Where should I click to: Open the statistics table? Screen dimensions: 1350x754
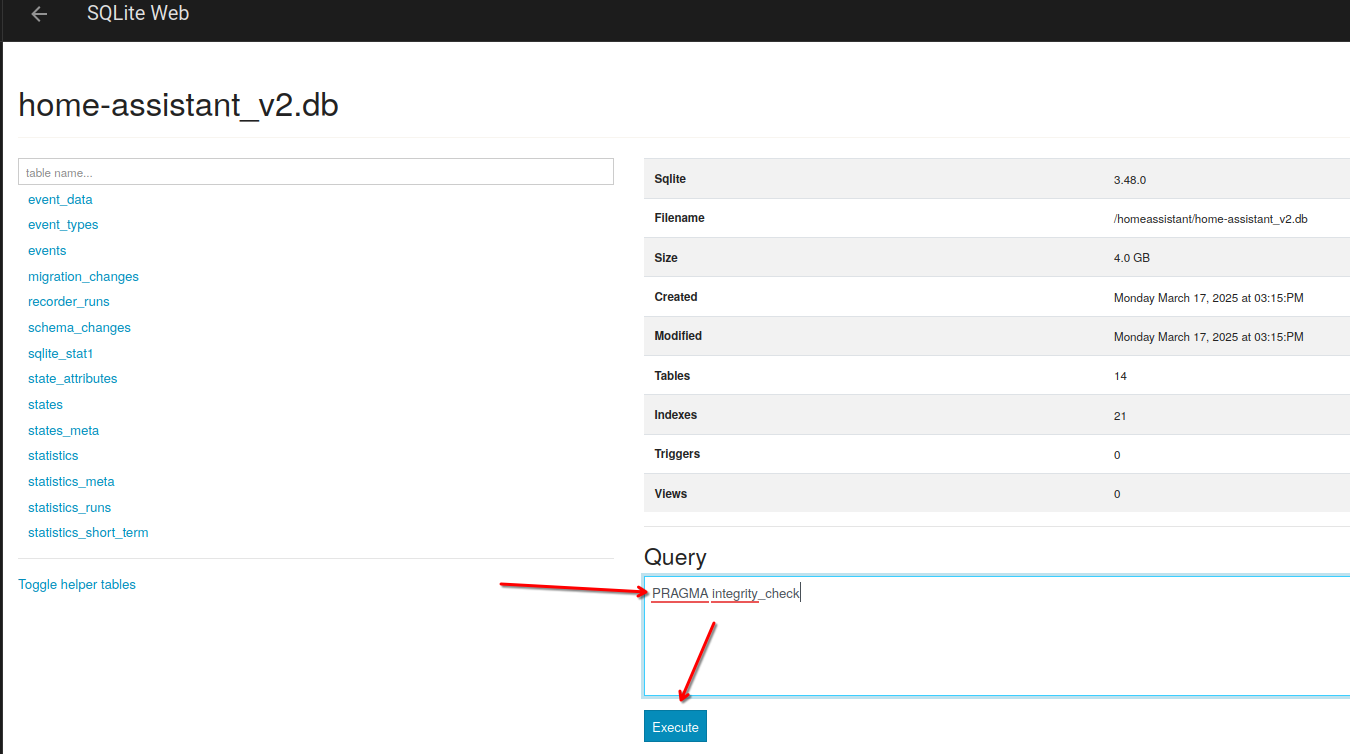pos(53,455)
